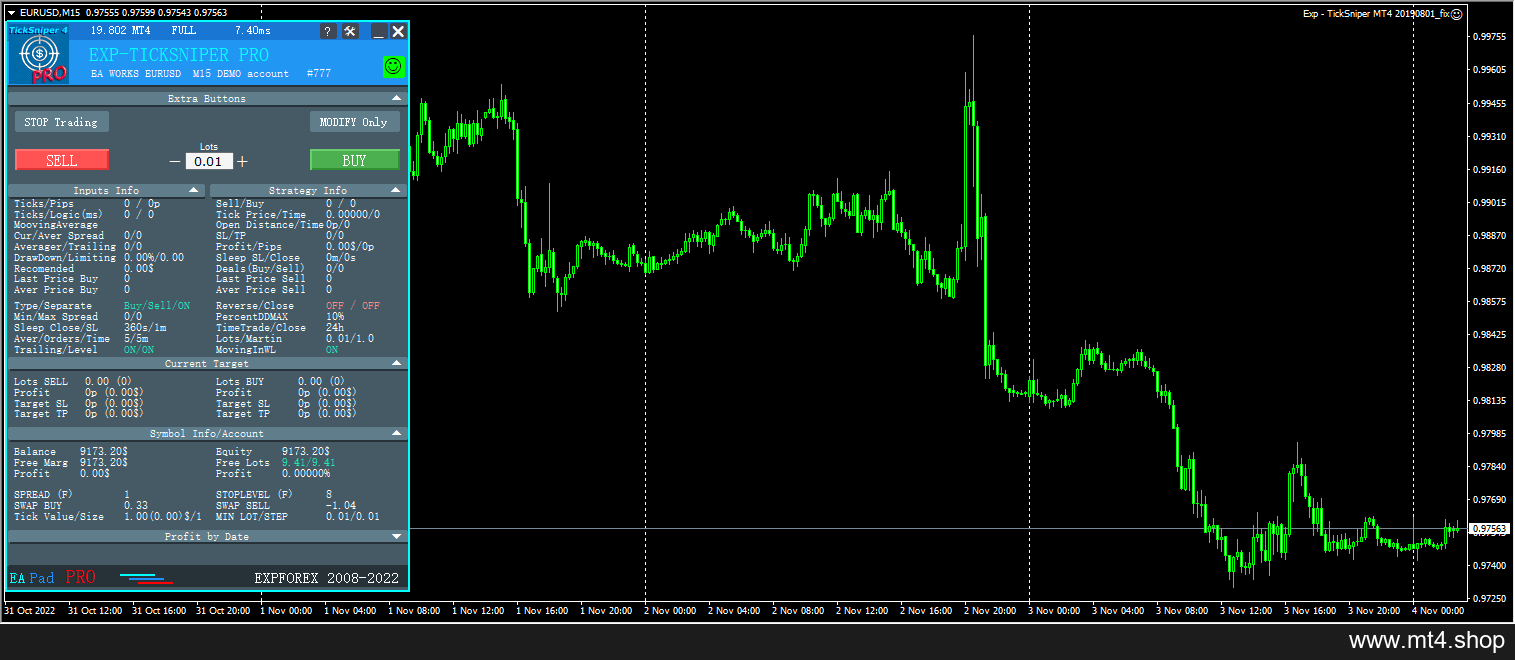Click the Sleep Close/SL 360s/1m value

click(145, 327)
